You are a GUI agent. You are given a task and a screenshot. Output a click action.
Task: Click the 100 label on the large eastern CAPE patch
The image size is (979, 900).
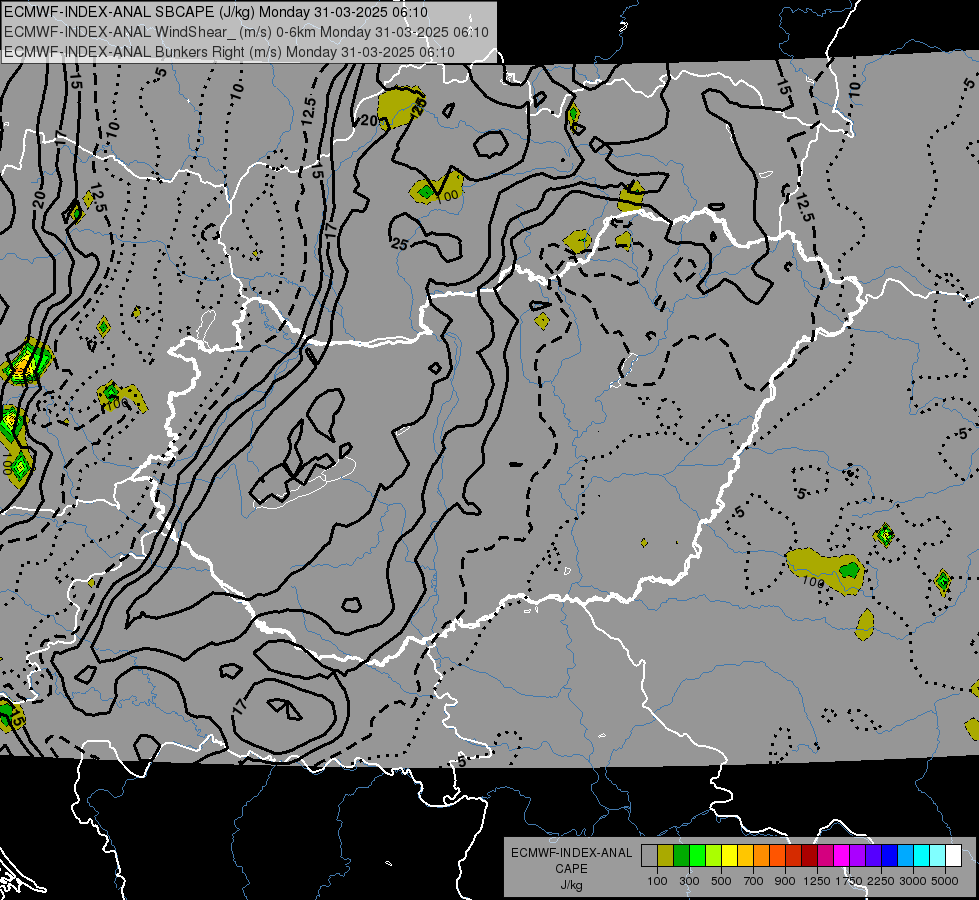coord(812,582)
